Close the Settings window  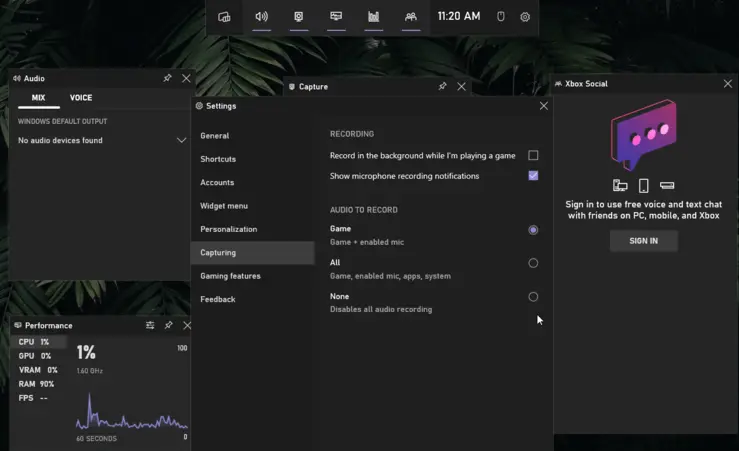543,106
